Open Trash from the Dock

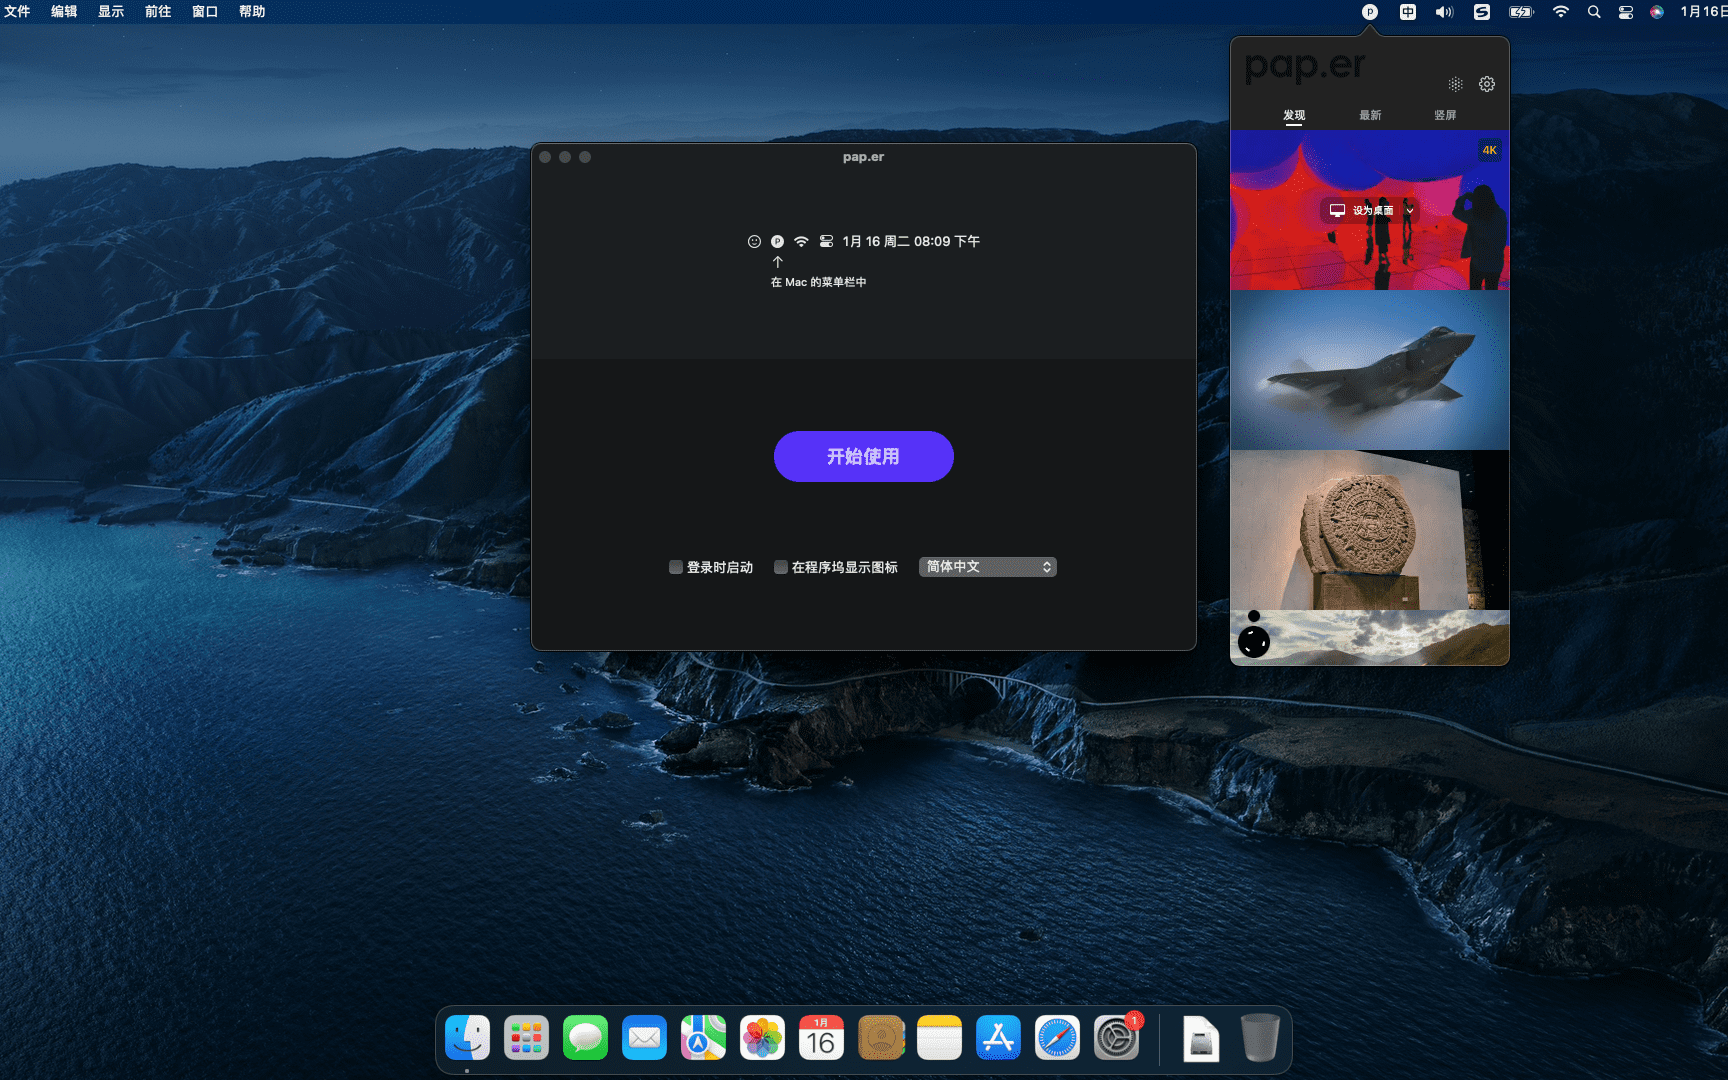[1260, 1038]
